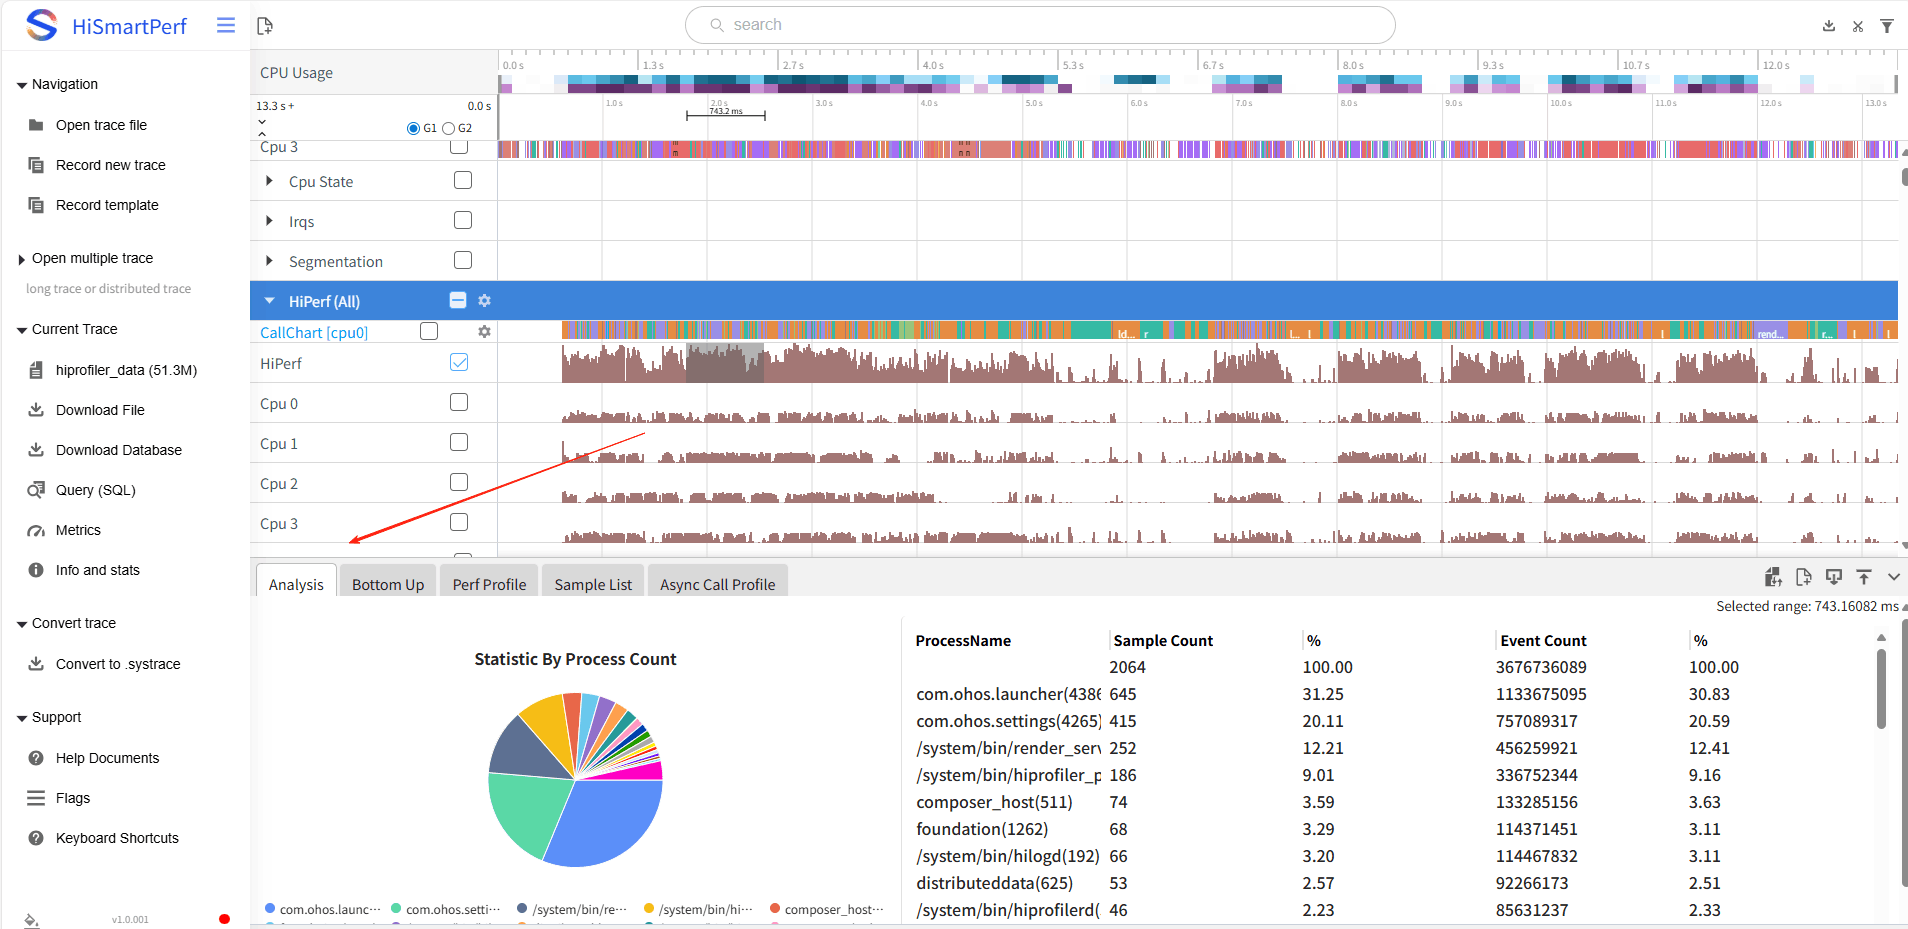
Task: Toggle the sidebar hamburger menu
Action: [x=226, y=25]
